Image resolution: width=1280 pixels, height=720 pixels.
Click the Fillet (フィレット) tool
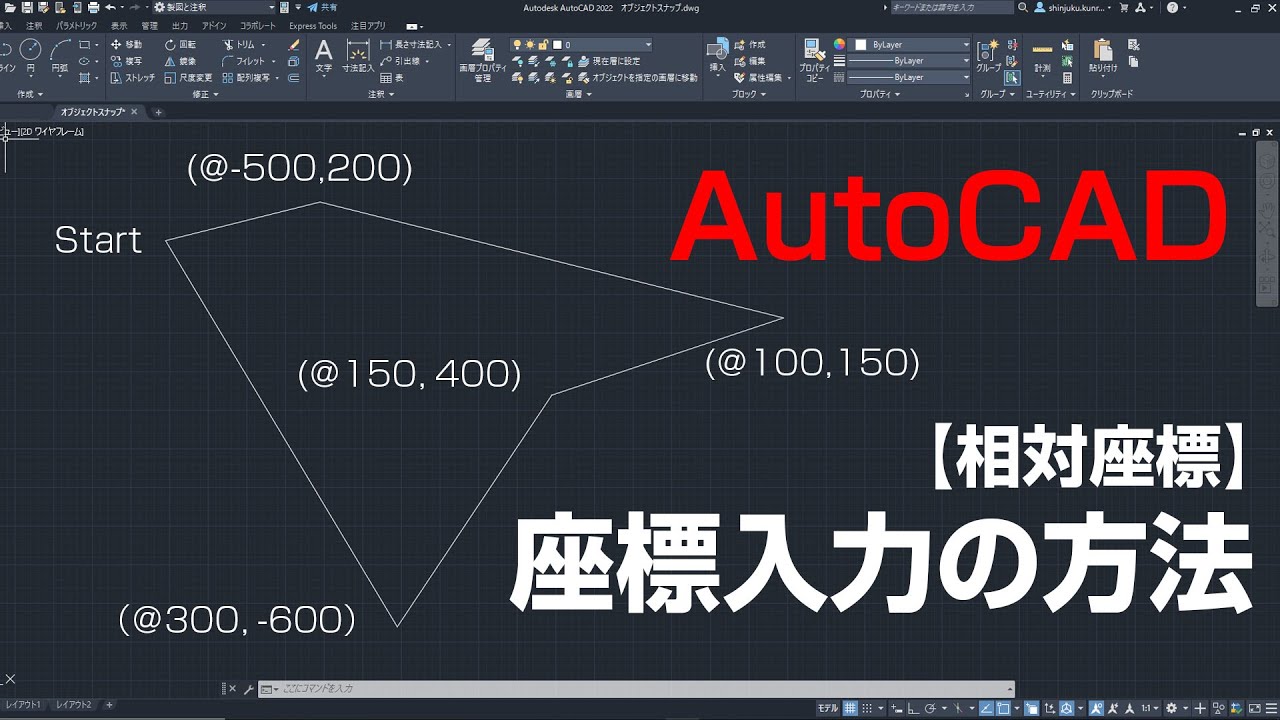[243, 61]
